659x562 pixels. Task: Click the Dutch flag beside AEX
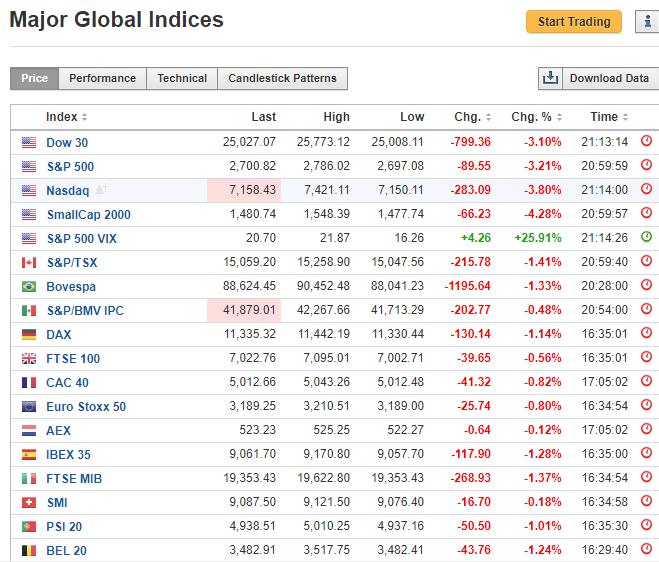(x=29, y=430)
